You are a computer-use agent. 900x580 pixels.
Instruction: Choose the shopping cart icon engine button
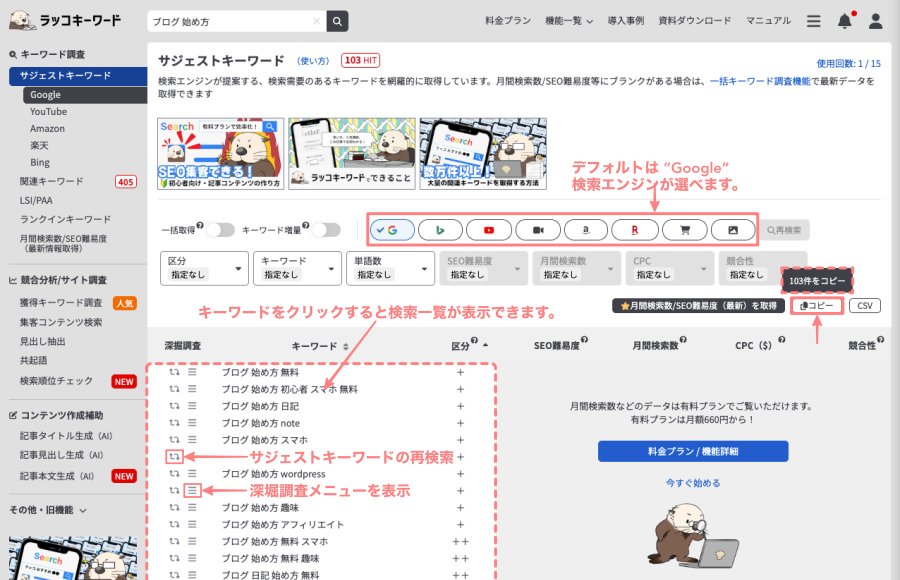684,230
